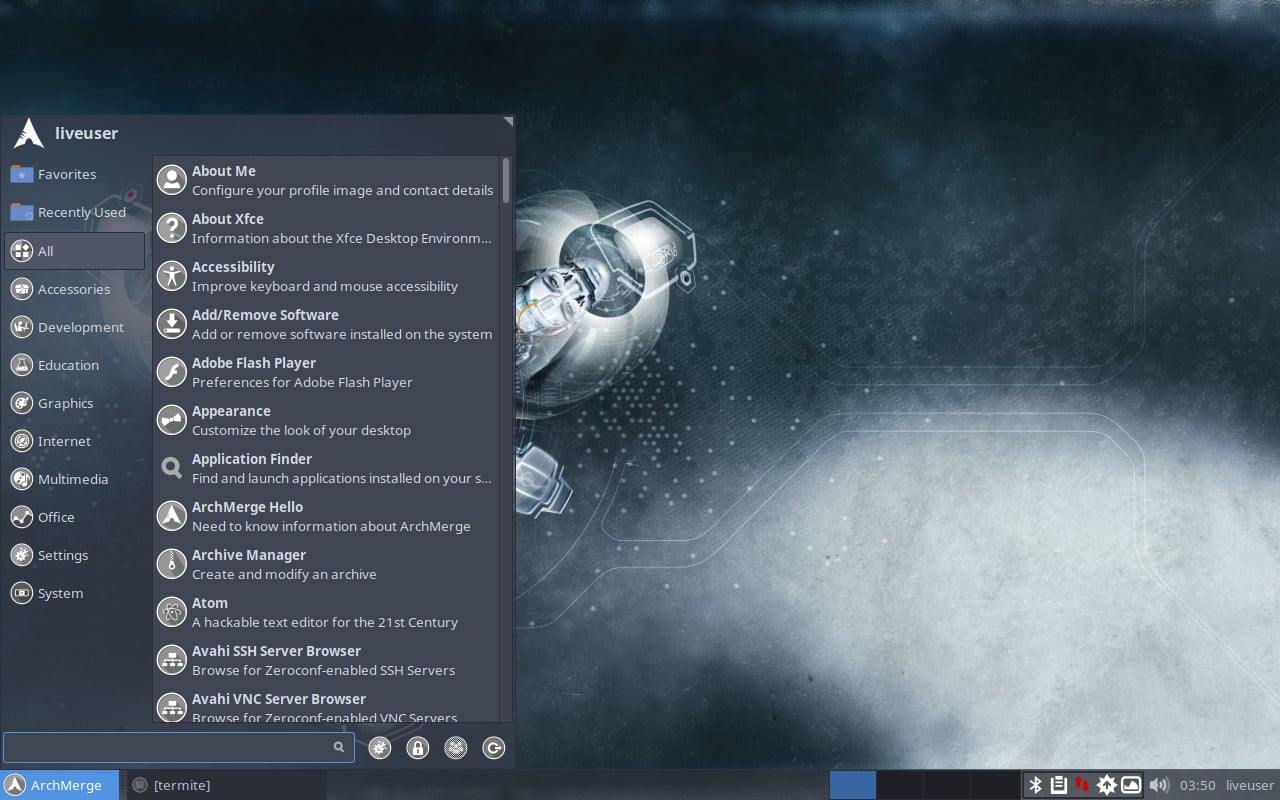This screenshot has width=1280, height=800.
Task: Open the Development category
Action: click(x=75, y=327)
